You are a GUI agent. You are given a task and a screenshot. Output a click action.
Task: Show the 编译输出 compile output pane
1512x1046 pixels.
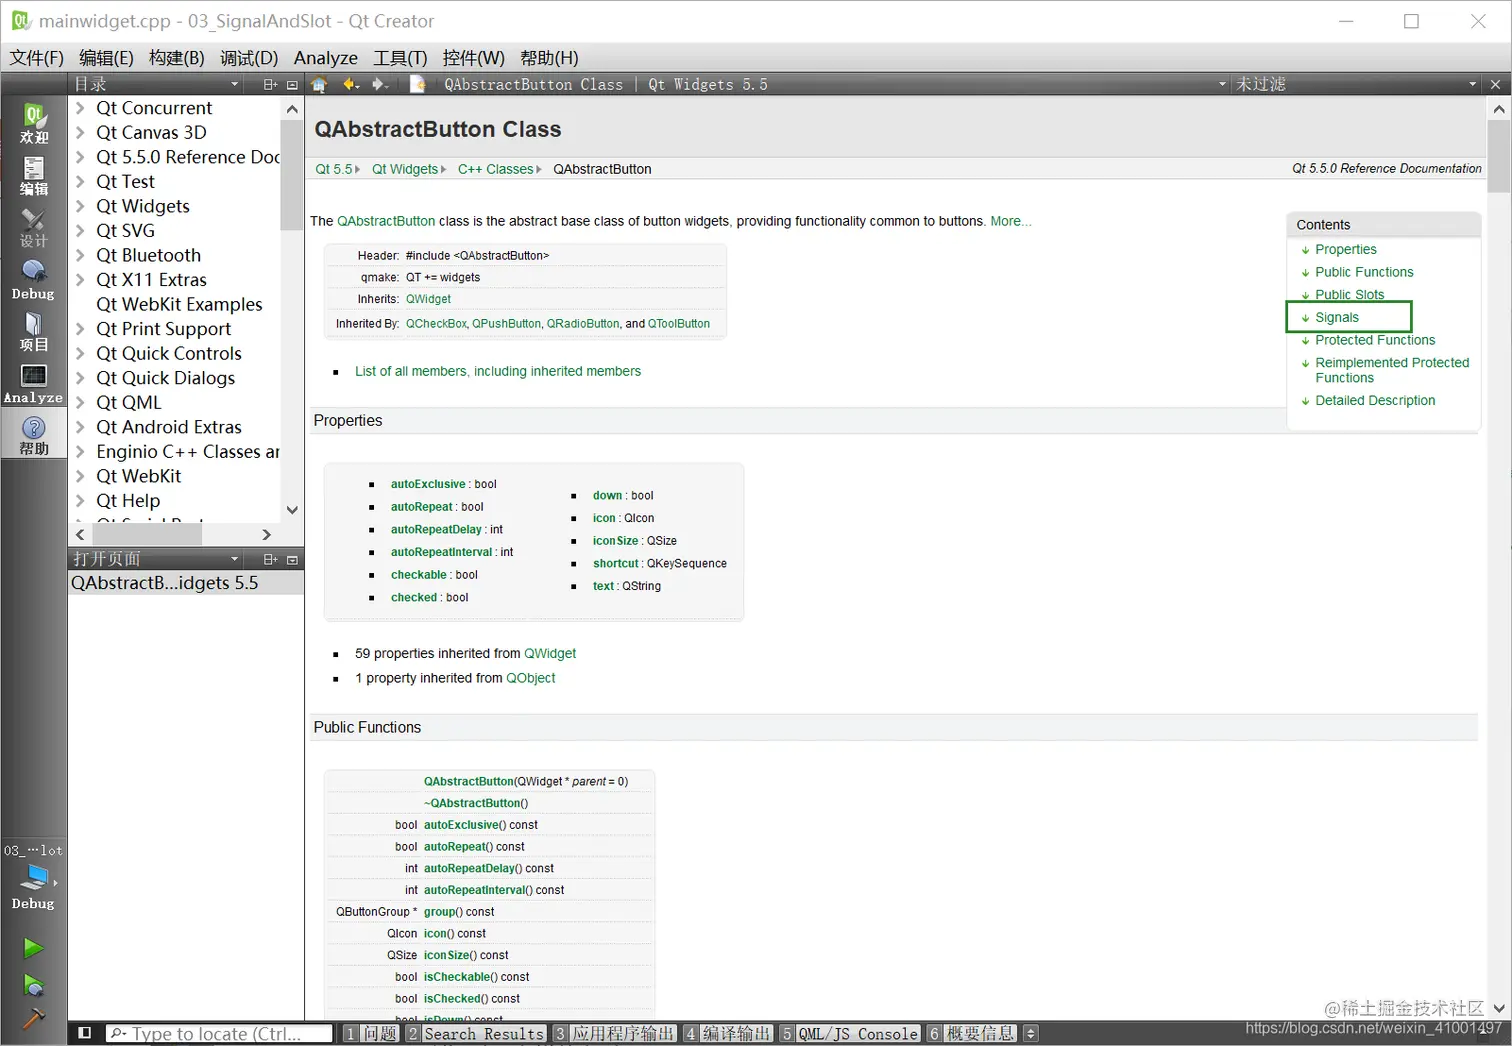[x=728, y=1034]
